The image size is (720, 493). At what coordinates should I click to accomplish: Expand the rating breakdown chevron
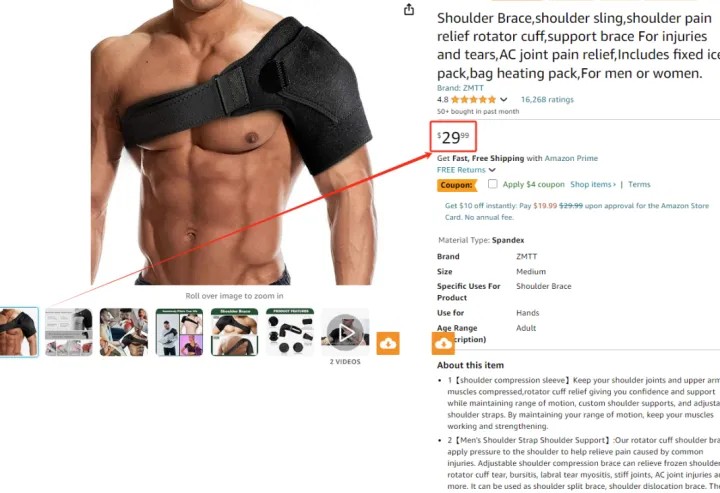click(504, 100)
